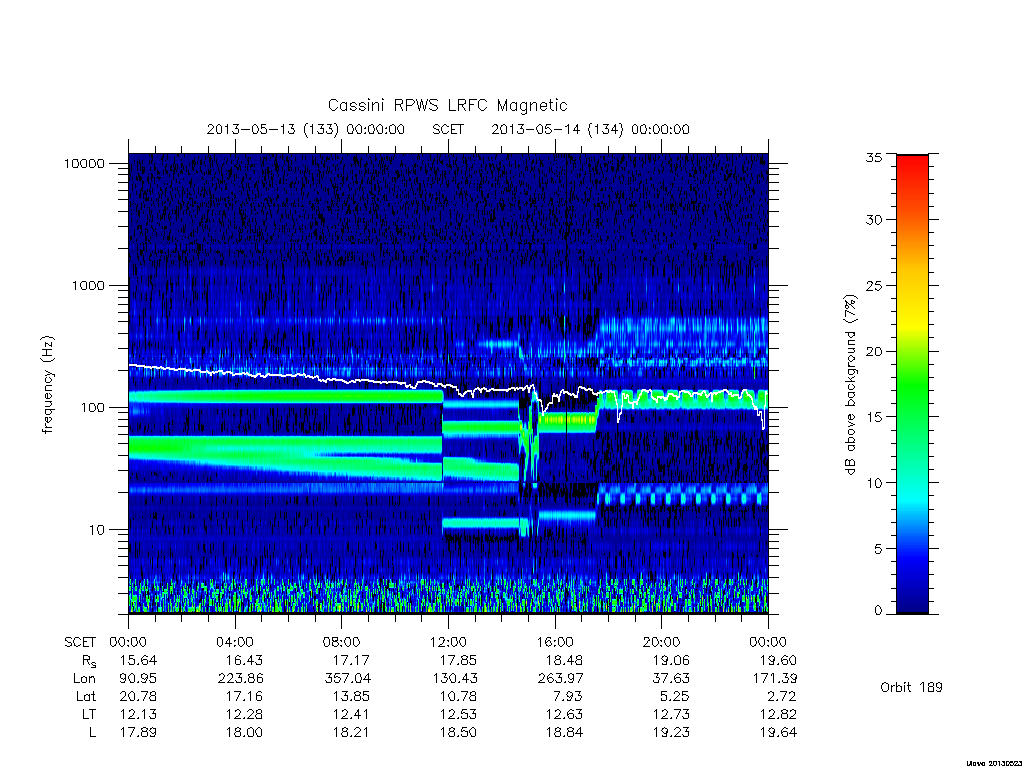Click the frequency (Hz) axis title

pos(48,385)
